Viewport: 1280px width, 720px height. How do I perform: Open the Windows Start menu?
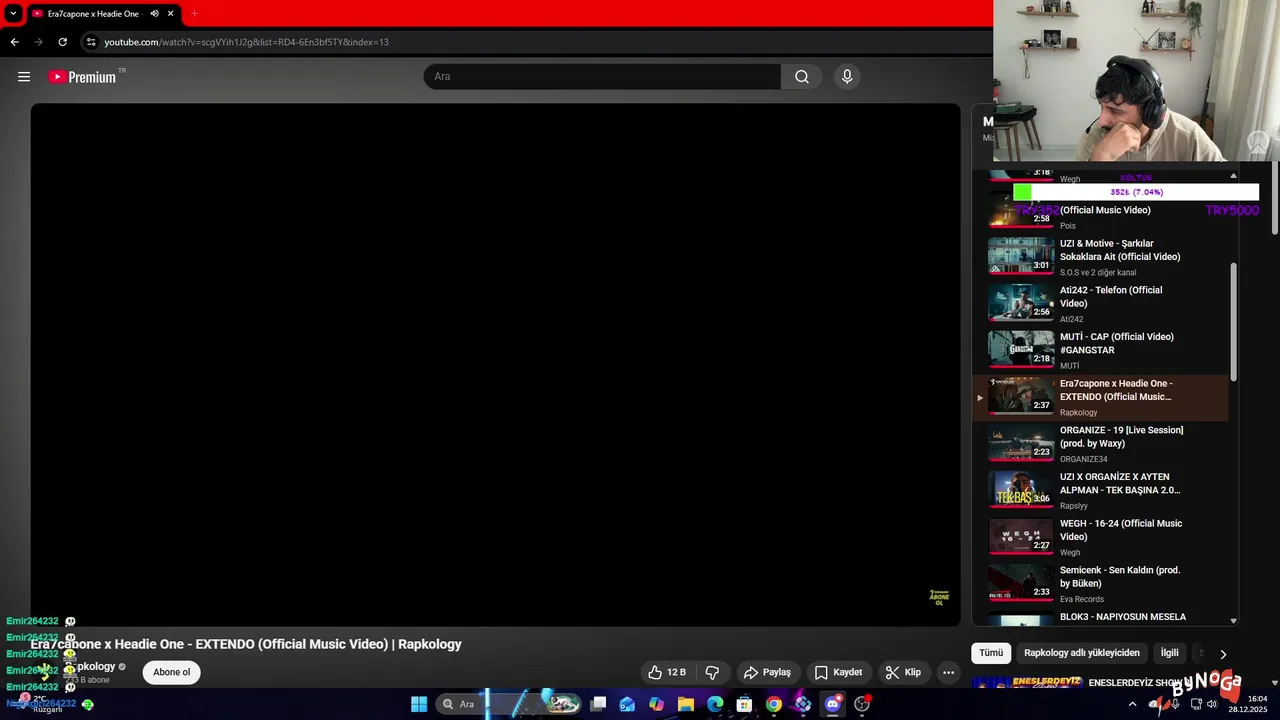click(419, 704)
